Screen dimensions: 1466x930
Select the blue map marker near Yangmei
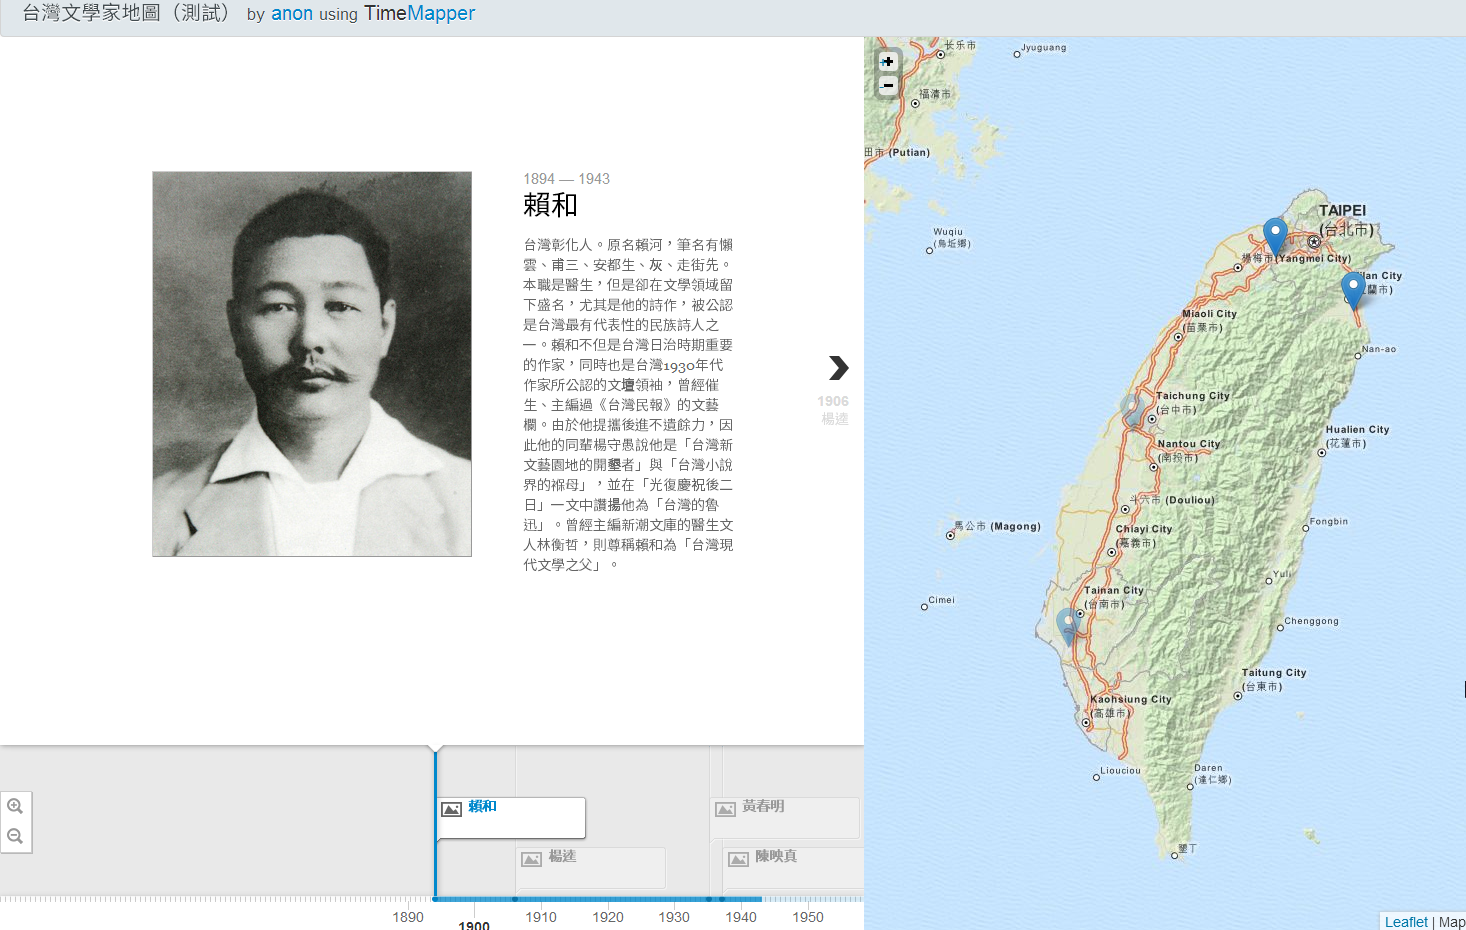tap(1275, 237)
